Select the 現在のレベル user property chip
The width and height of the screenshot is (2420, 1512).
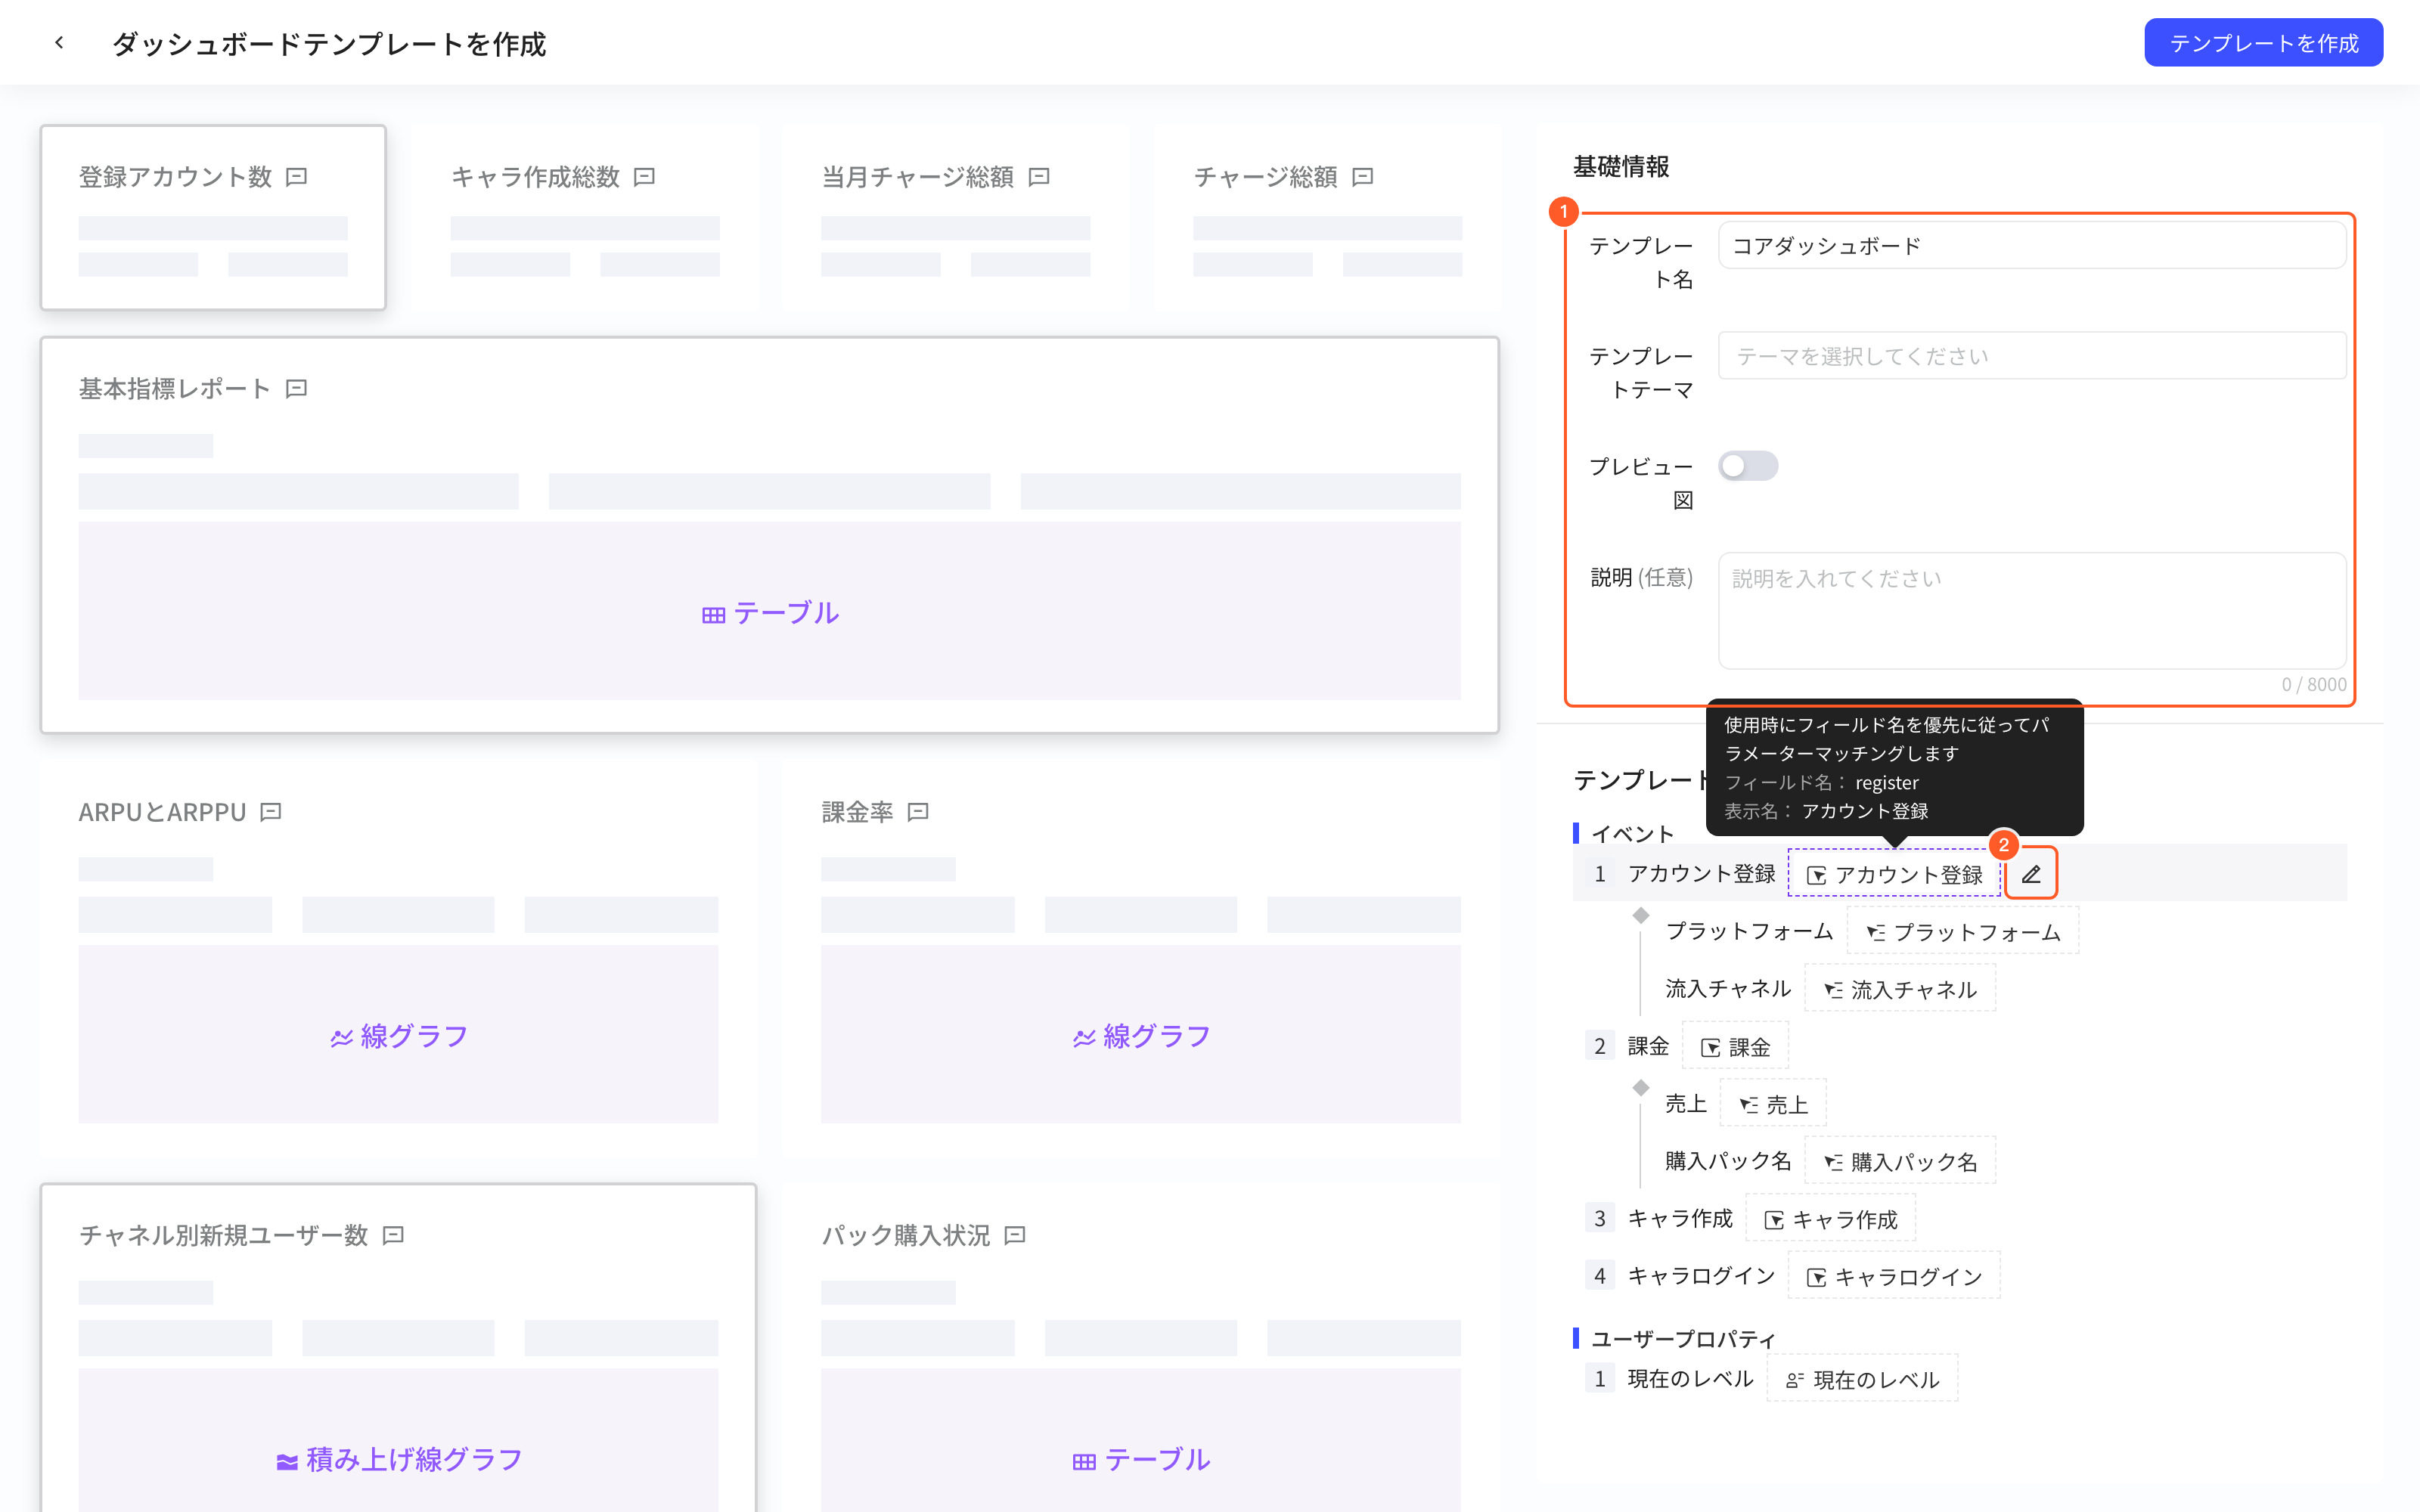tap(1862, 1379)
